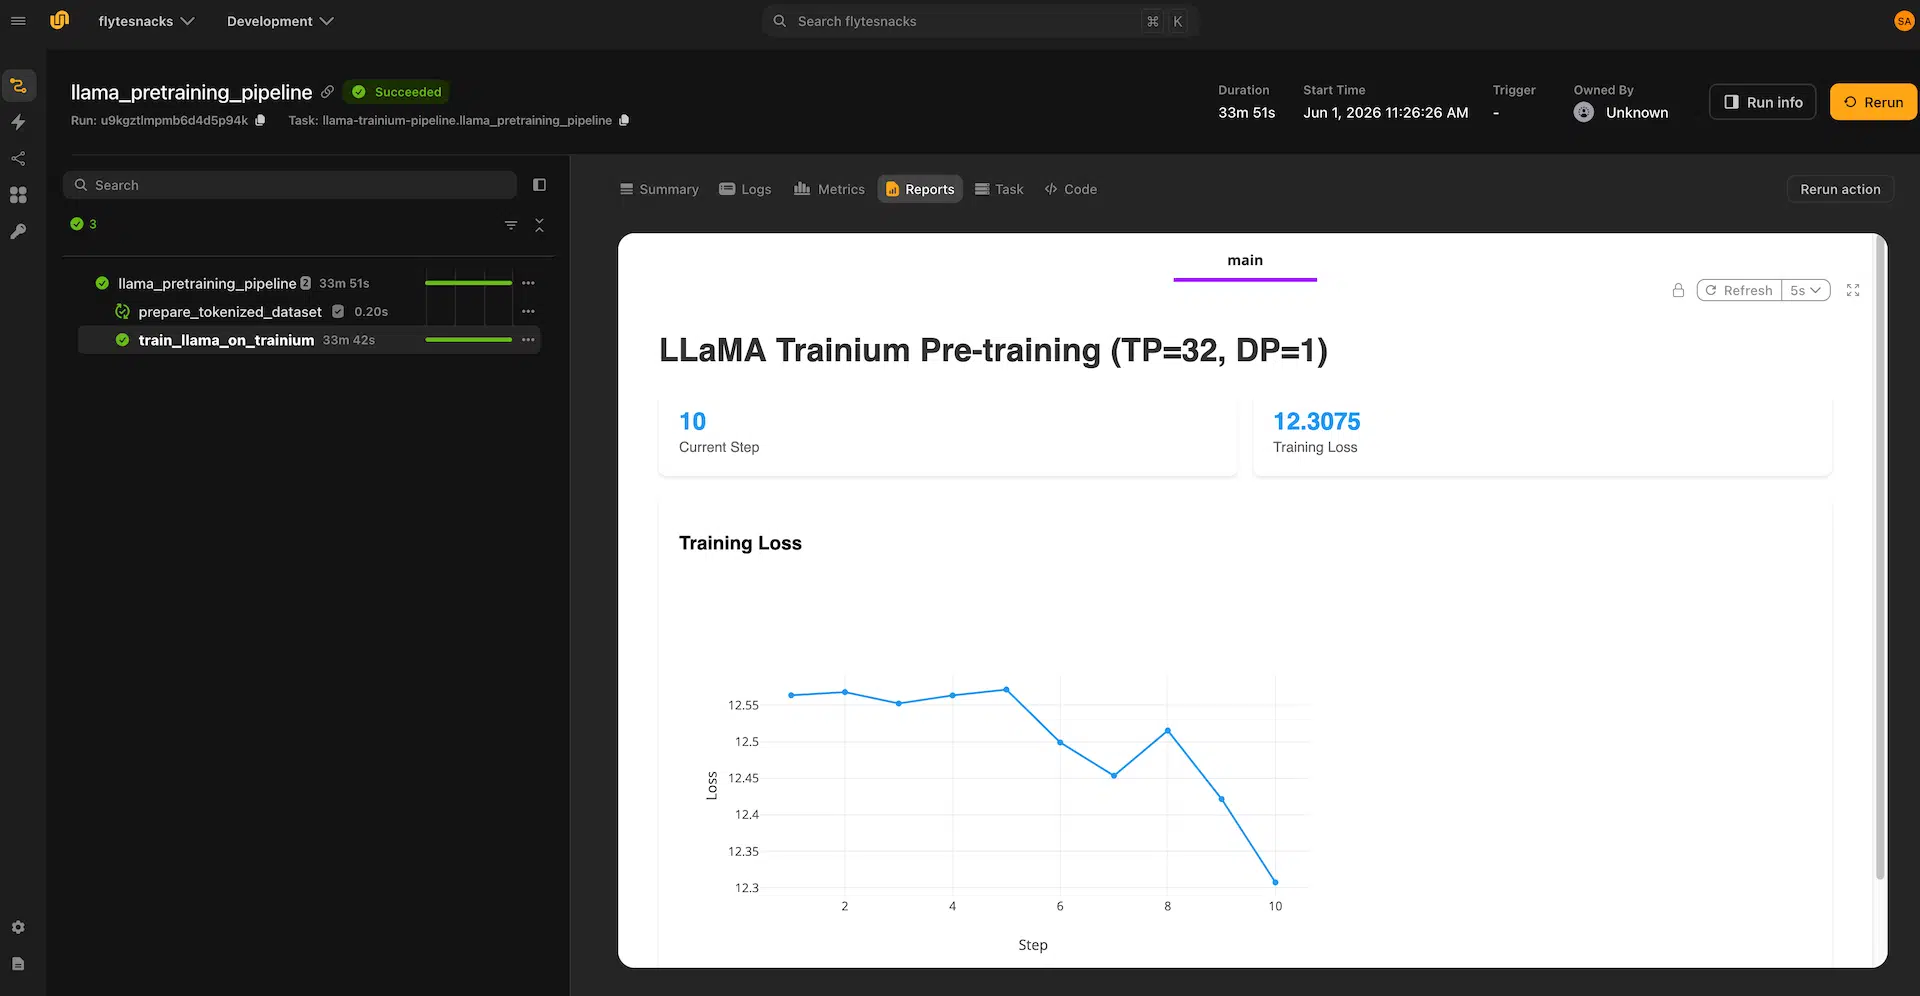Click the output badge on prepare_tokenized_dataset
Screen dimensions: 1920x996
[x=338, y=311]
